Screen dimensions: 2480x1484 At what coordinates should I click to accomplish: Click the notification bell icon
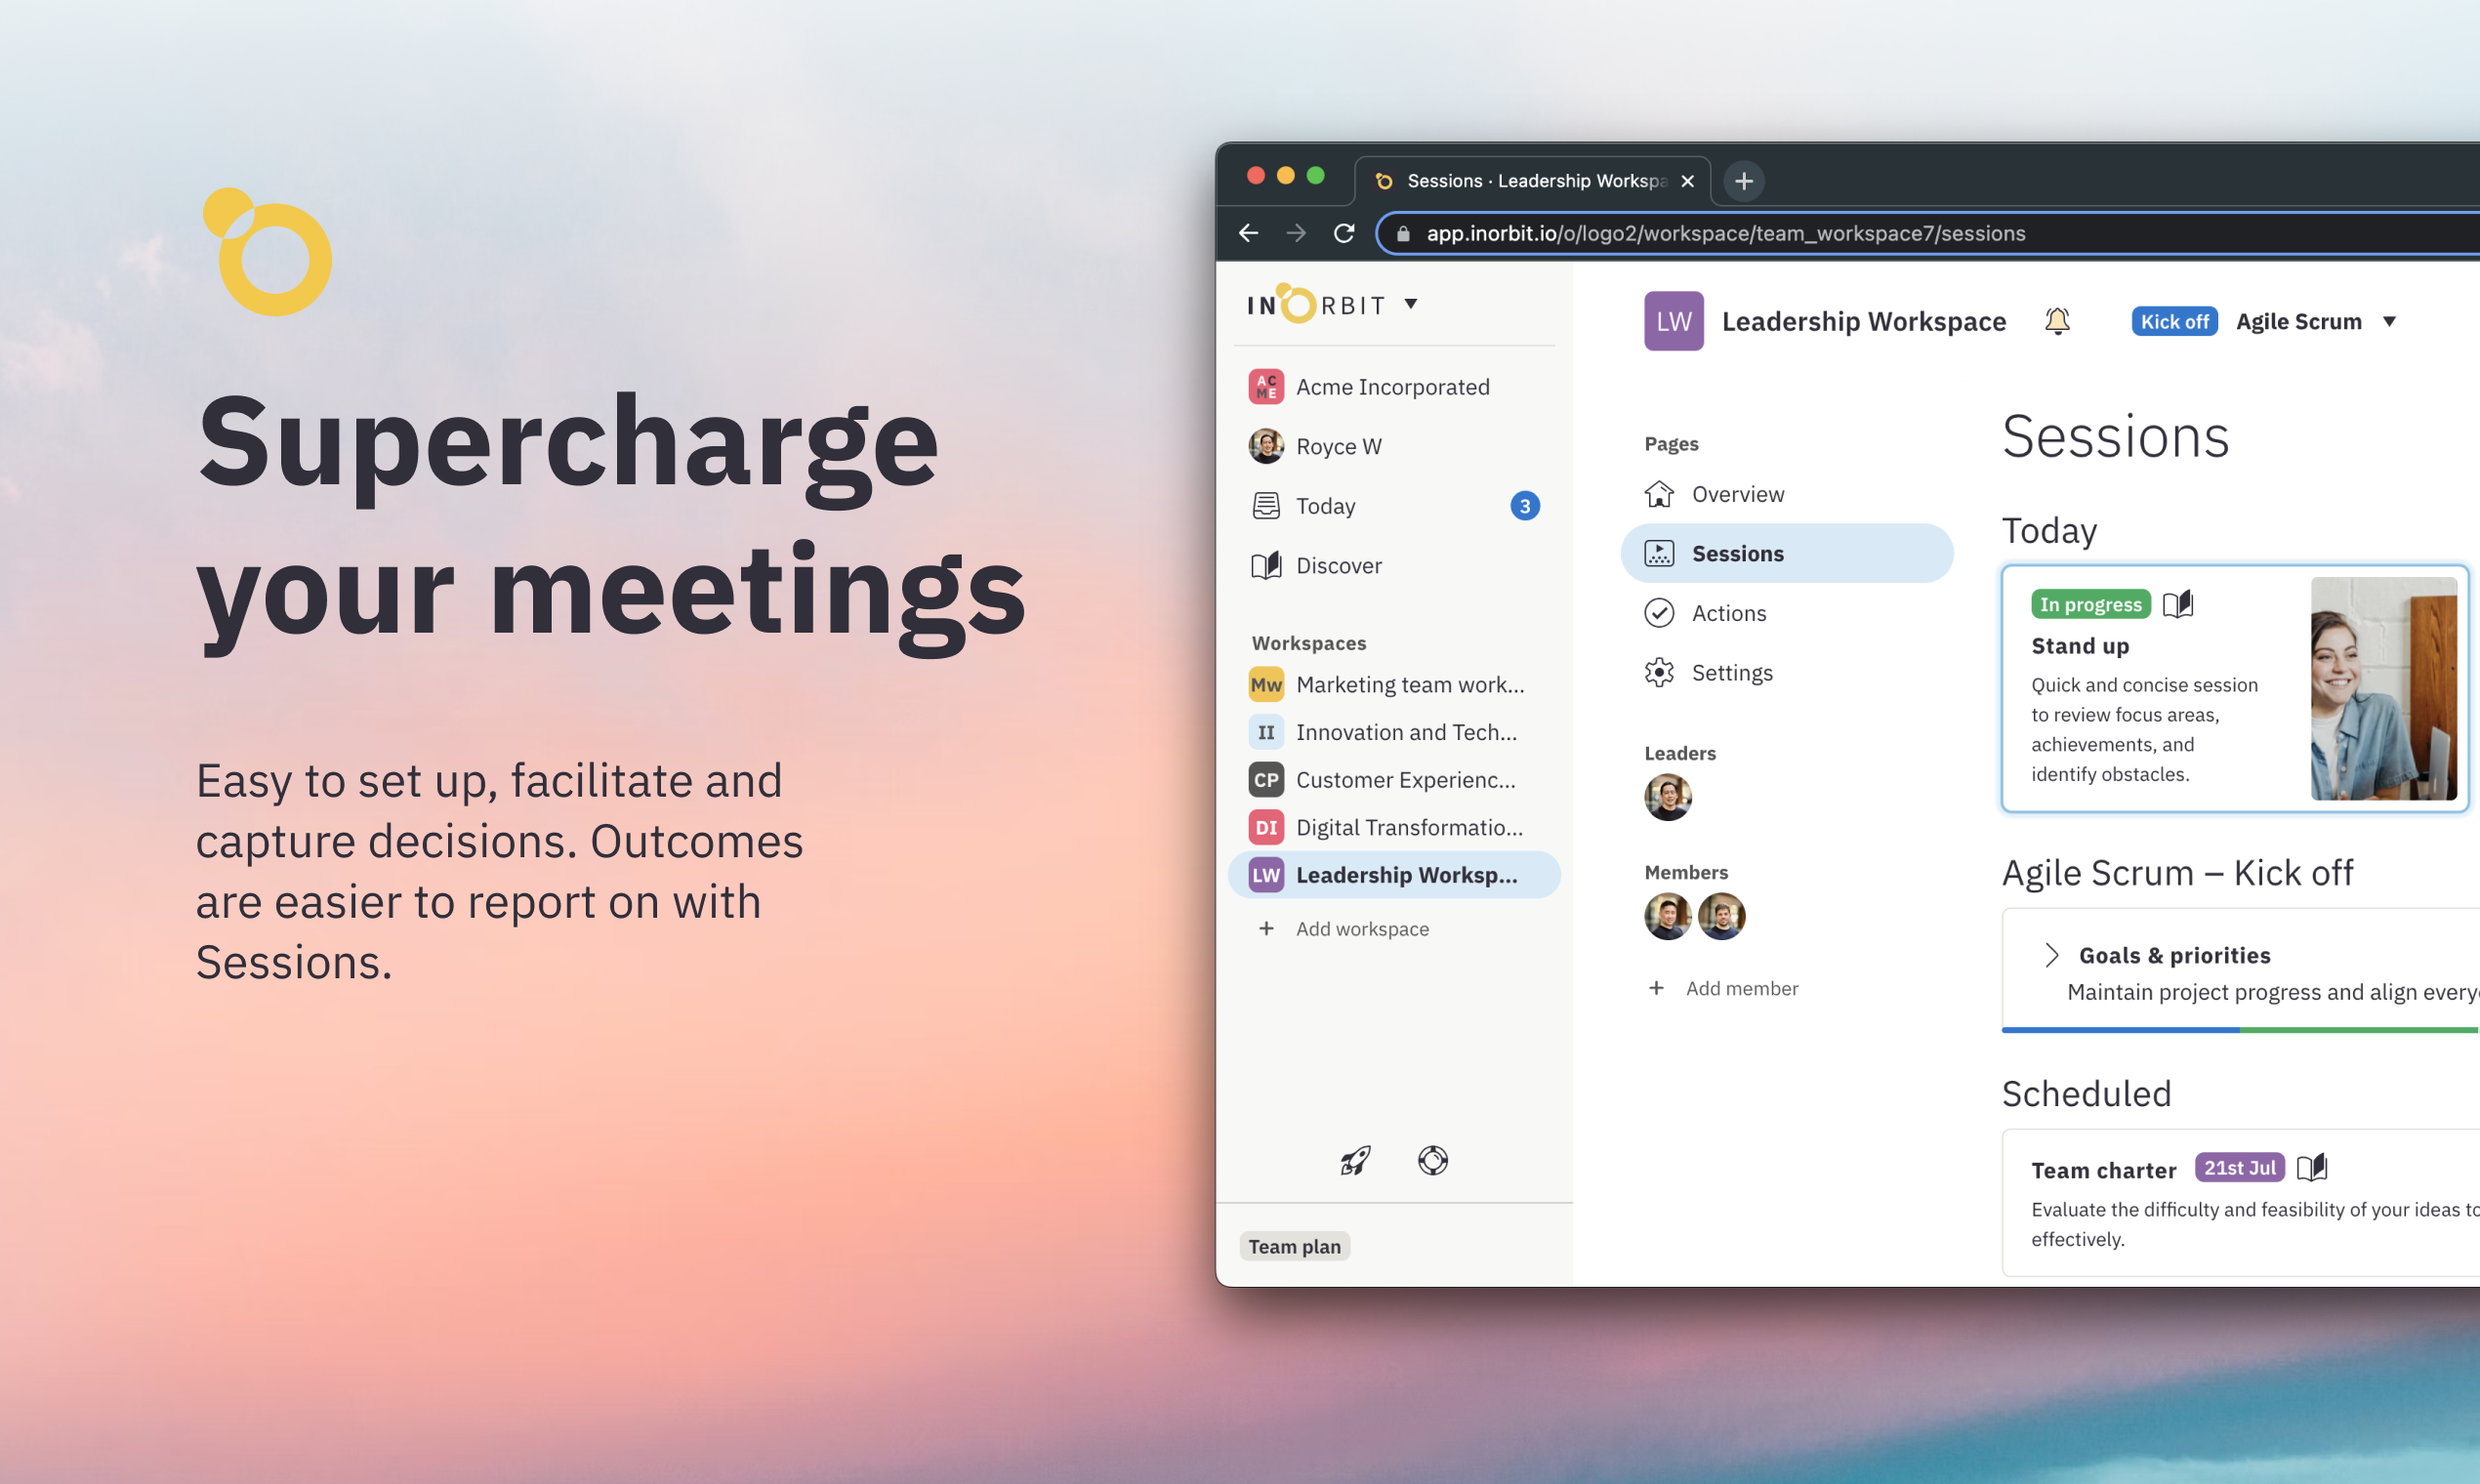point(2057,321)
